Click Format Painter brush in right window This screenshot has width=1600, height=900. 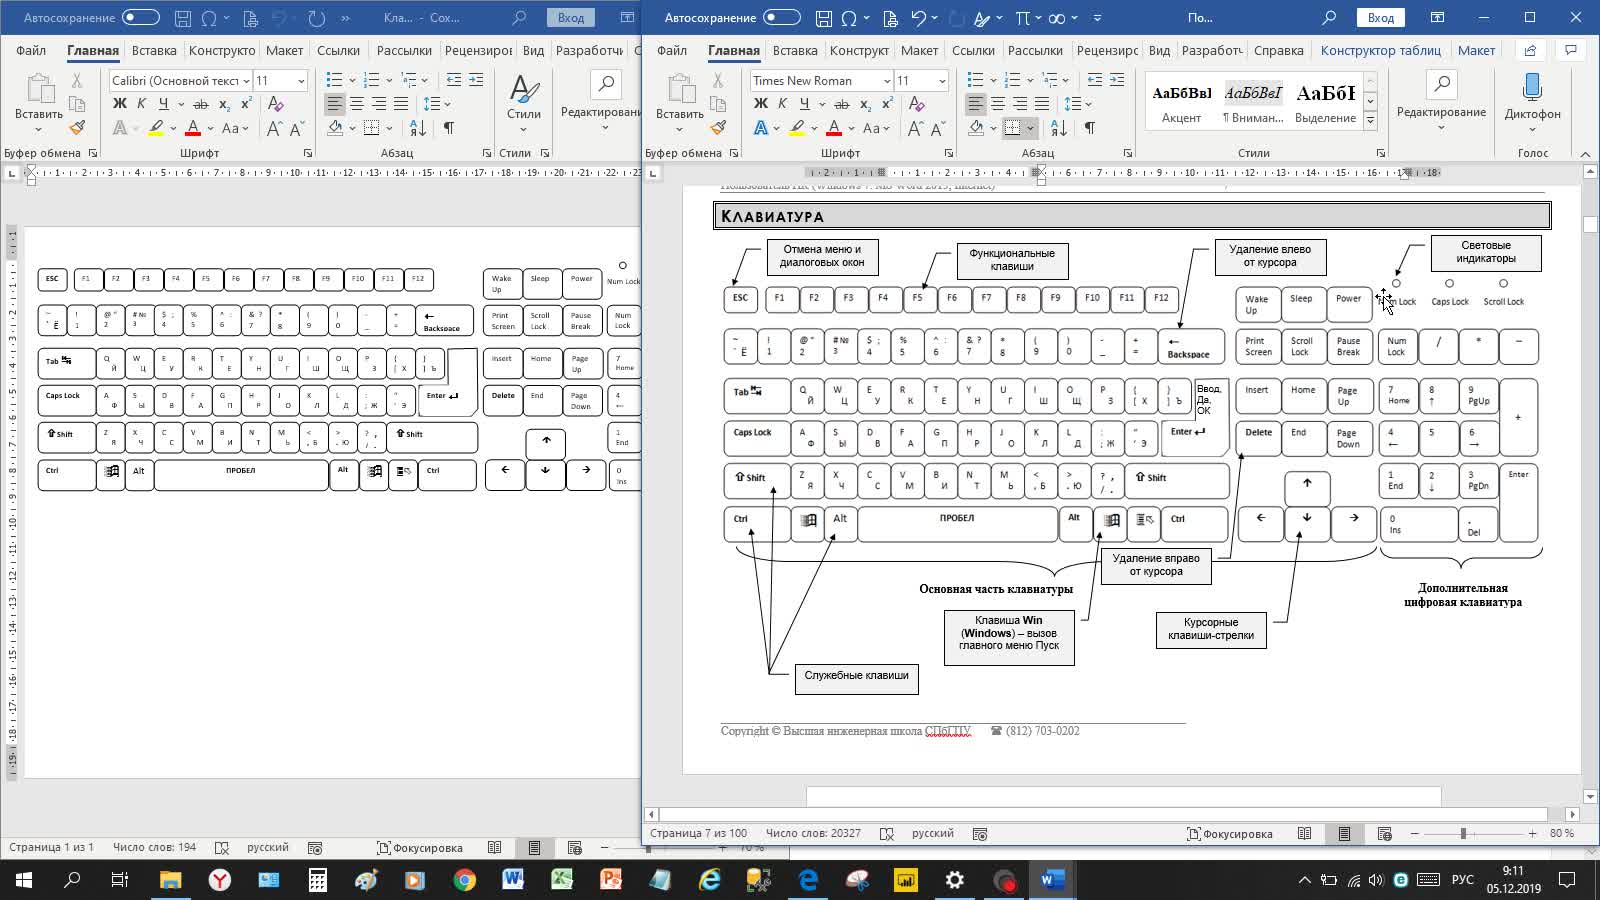(718, 127)
